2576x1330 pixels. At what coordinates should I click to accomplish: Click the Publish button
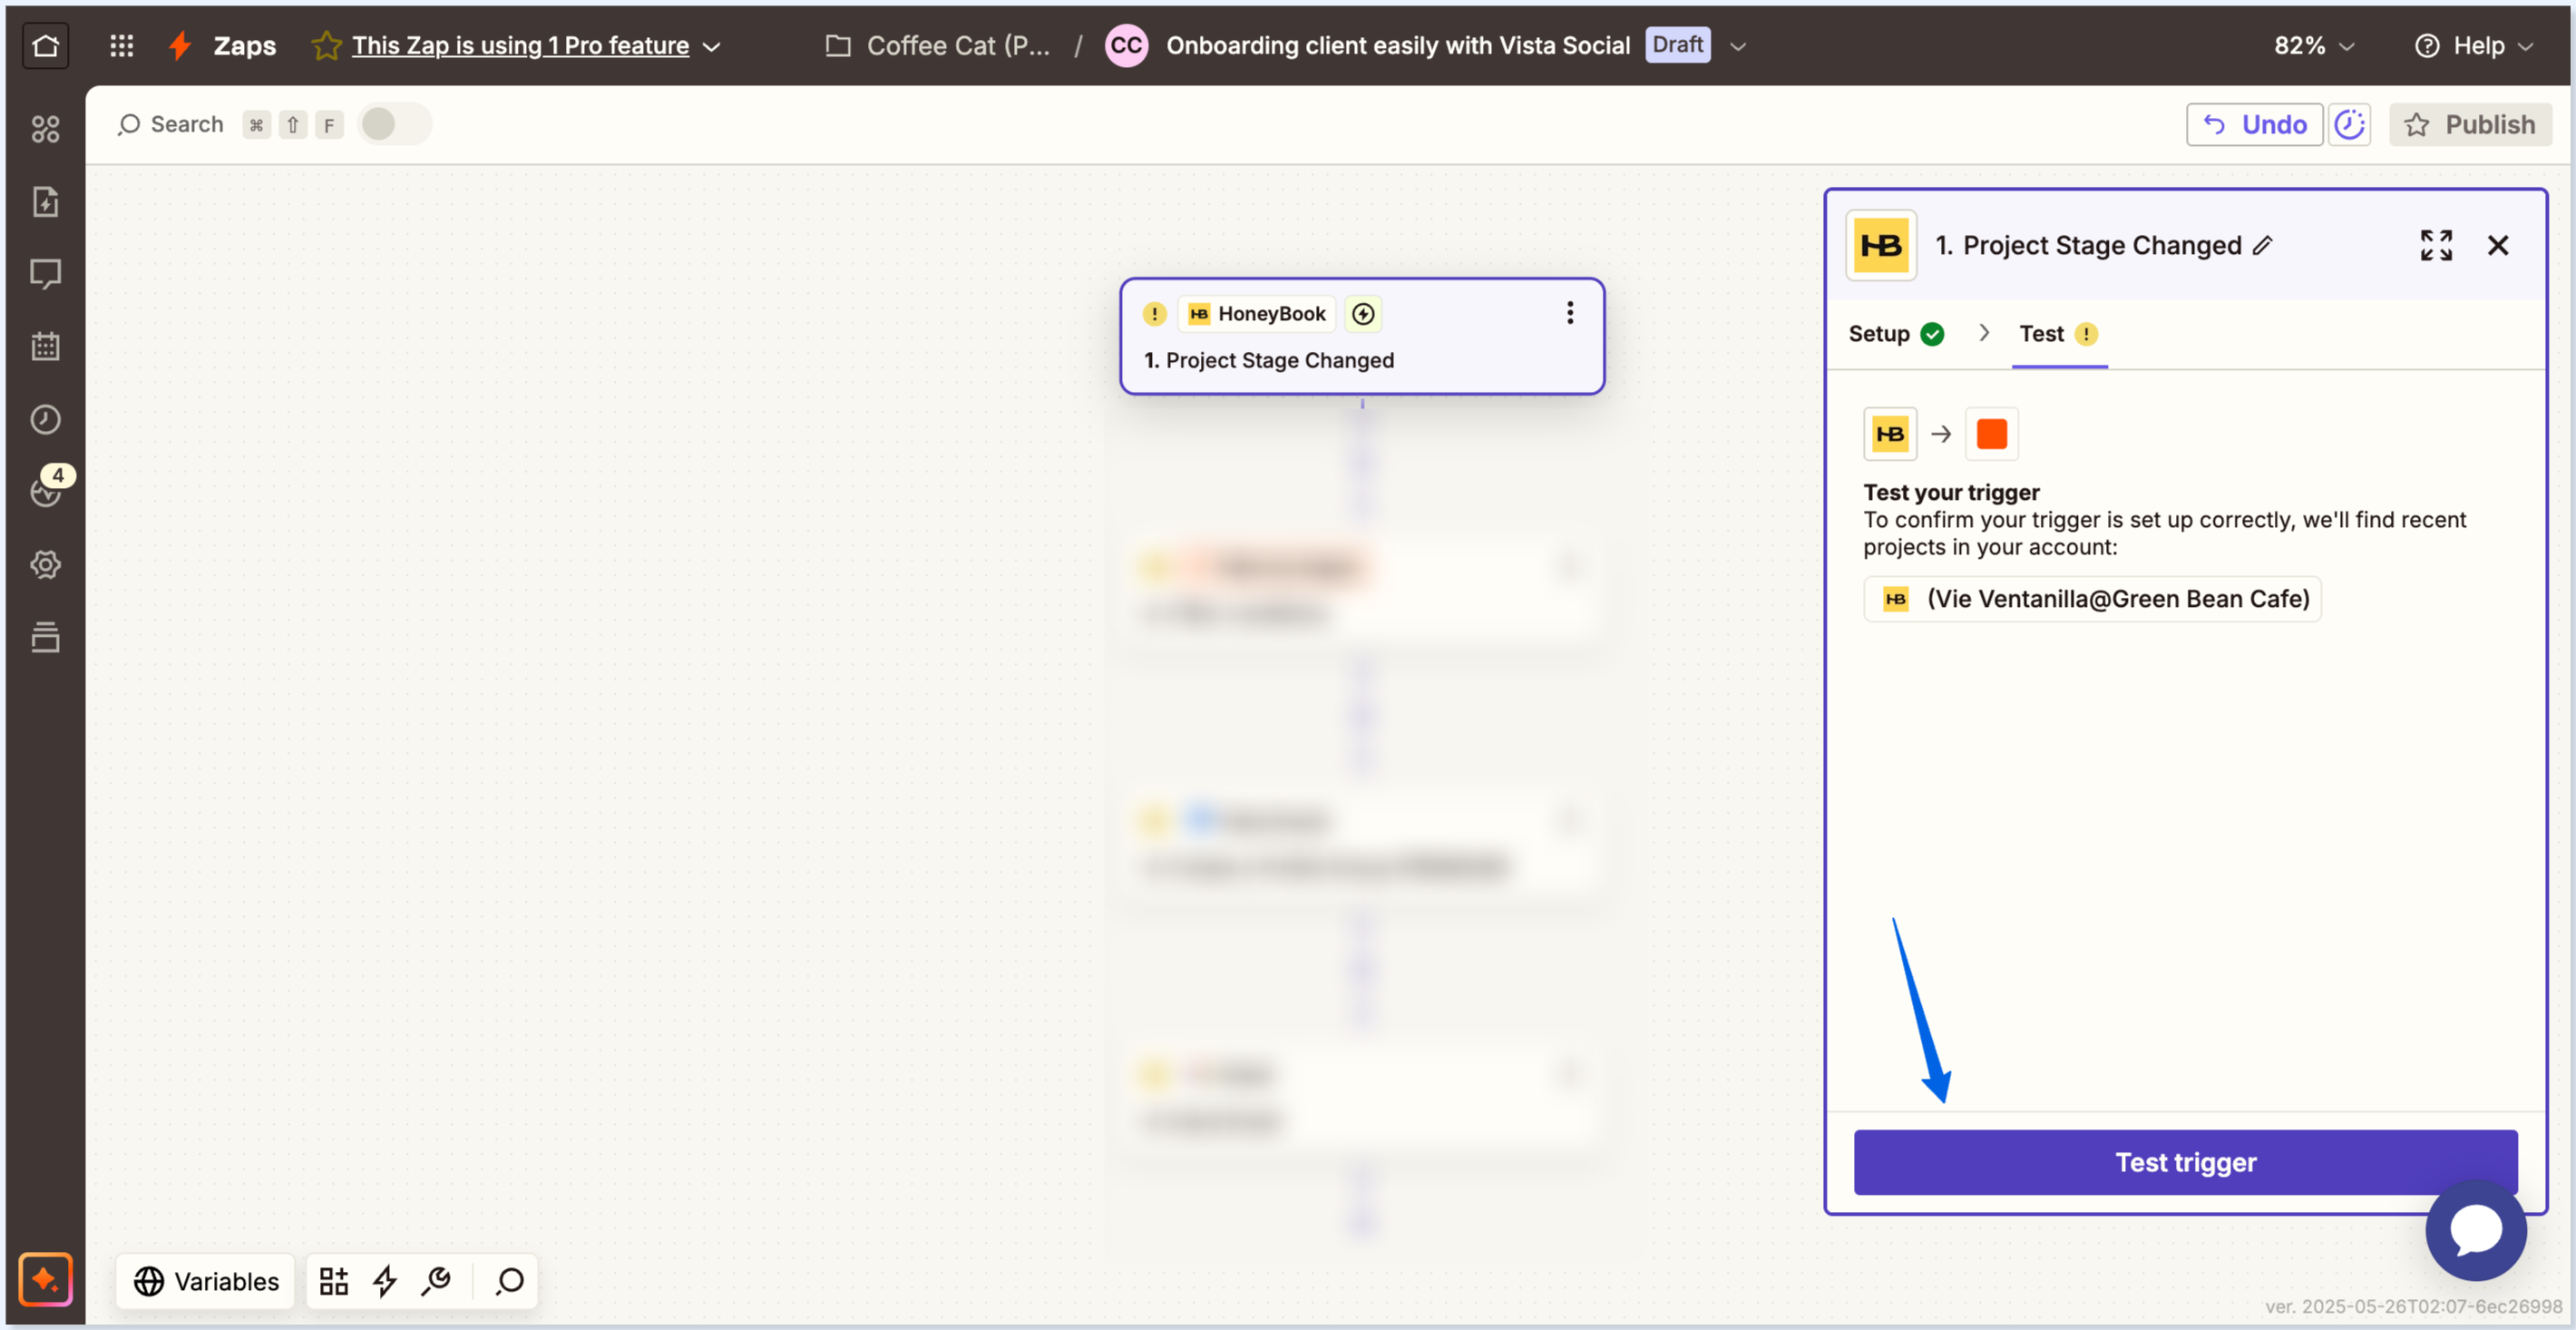tap(2470, 125)
